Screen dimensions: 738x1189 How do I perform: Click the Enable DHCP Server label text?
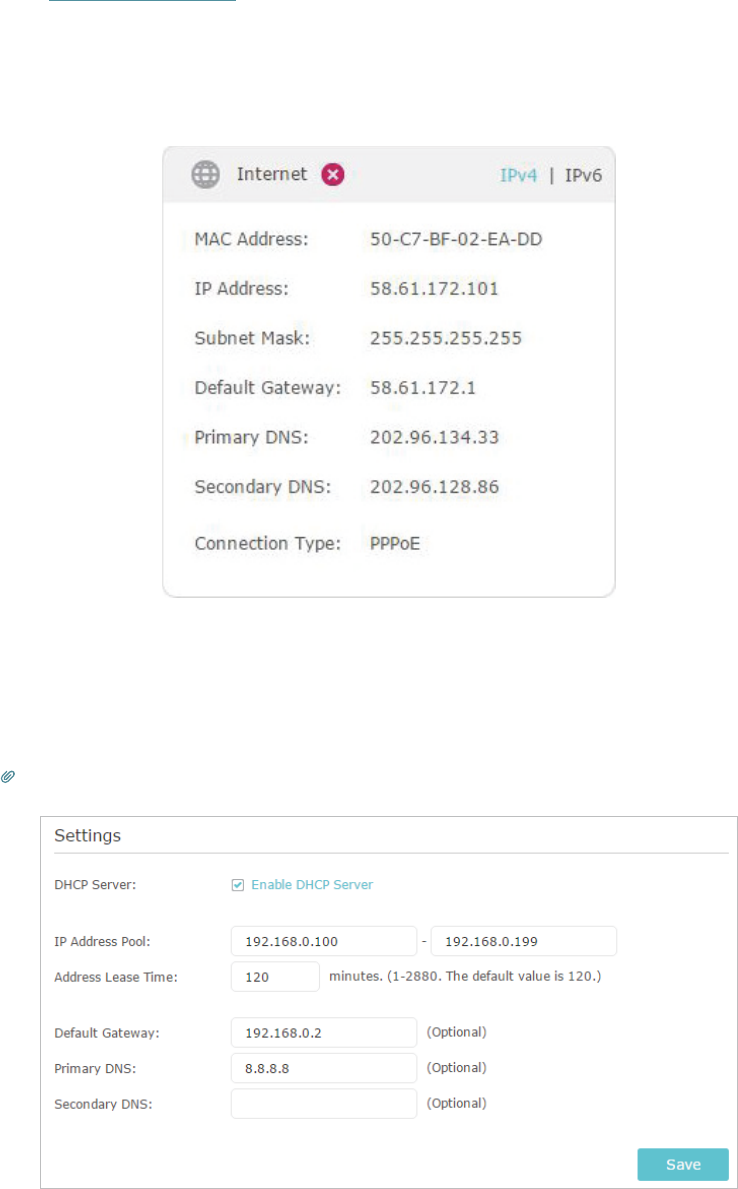tap(312, 884)
